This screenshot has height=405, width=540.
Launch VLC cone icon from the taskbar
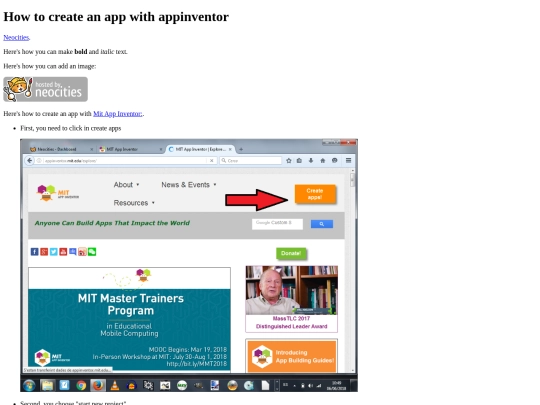click(x=115, y=385)
